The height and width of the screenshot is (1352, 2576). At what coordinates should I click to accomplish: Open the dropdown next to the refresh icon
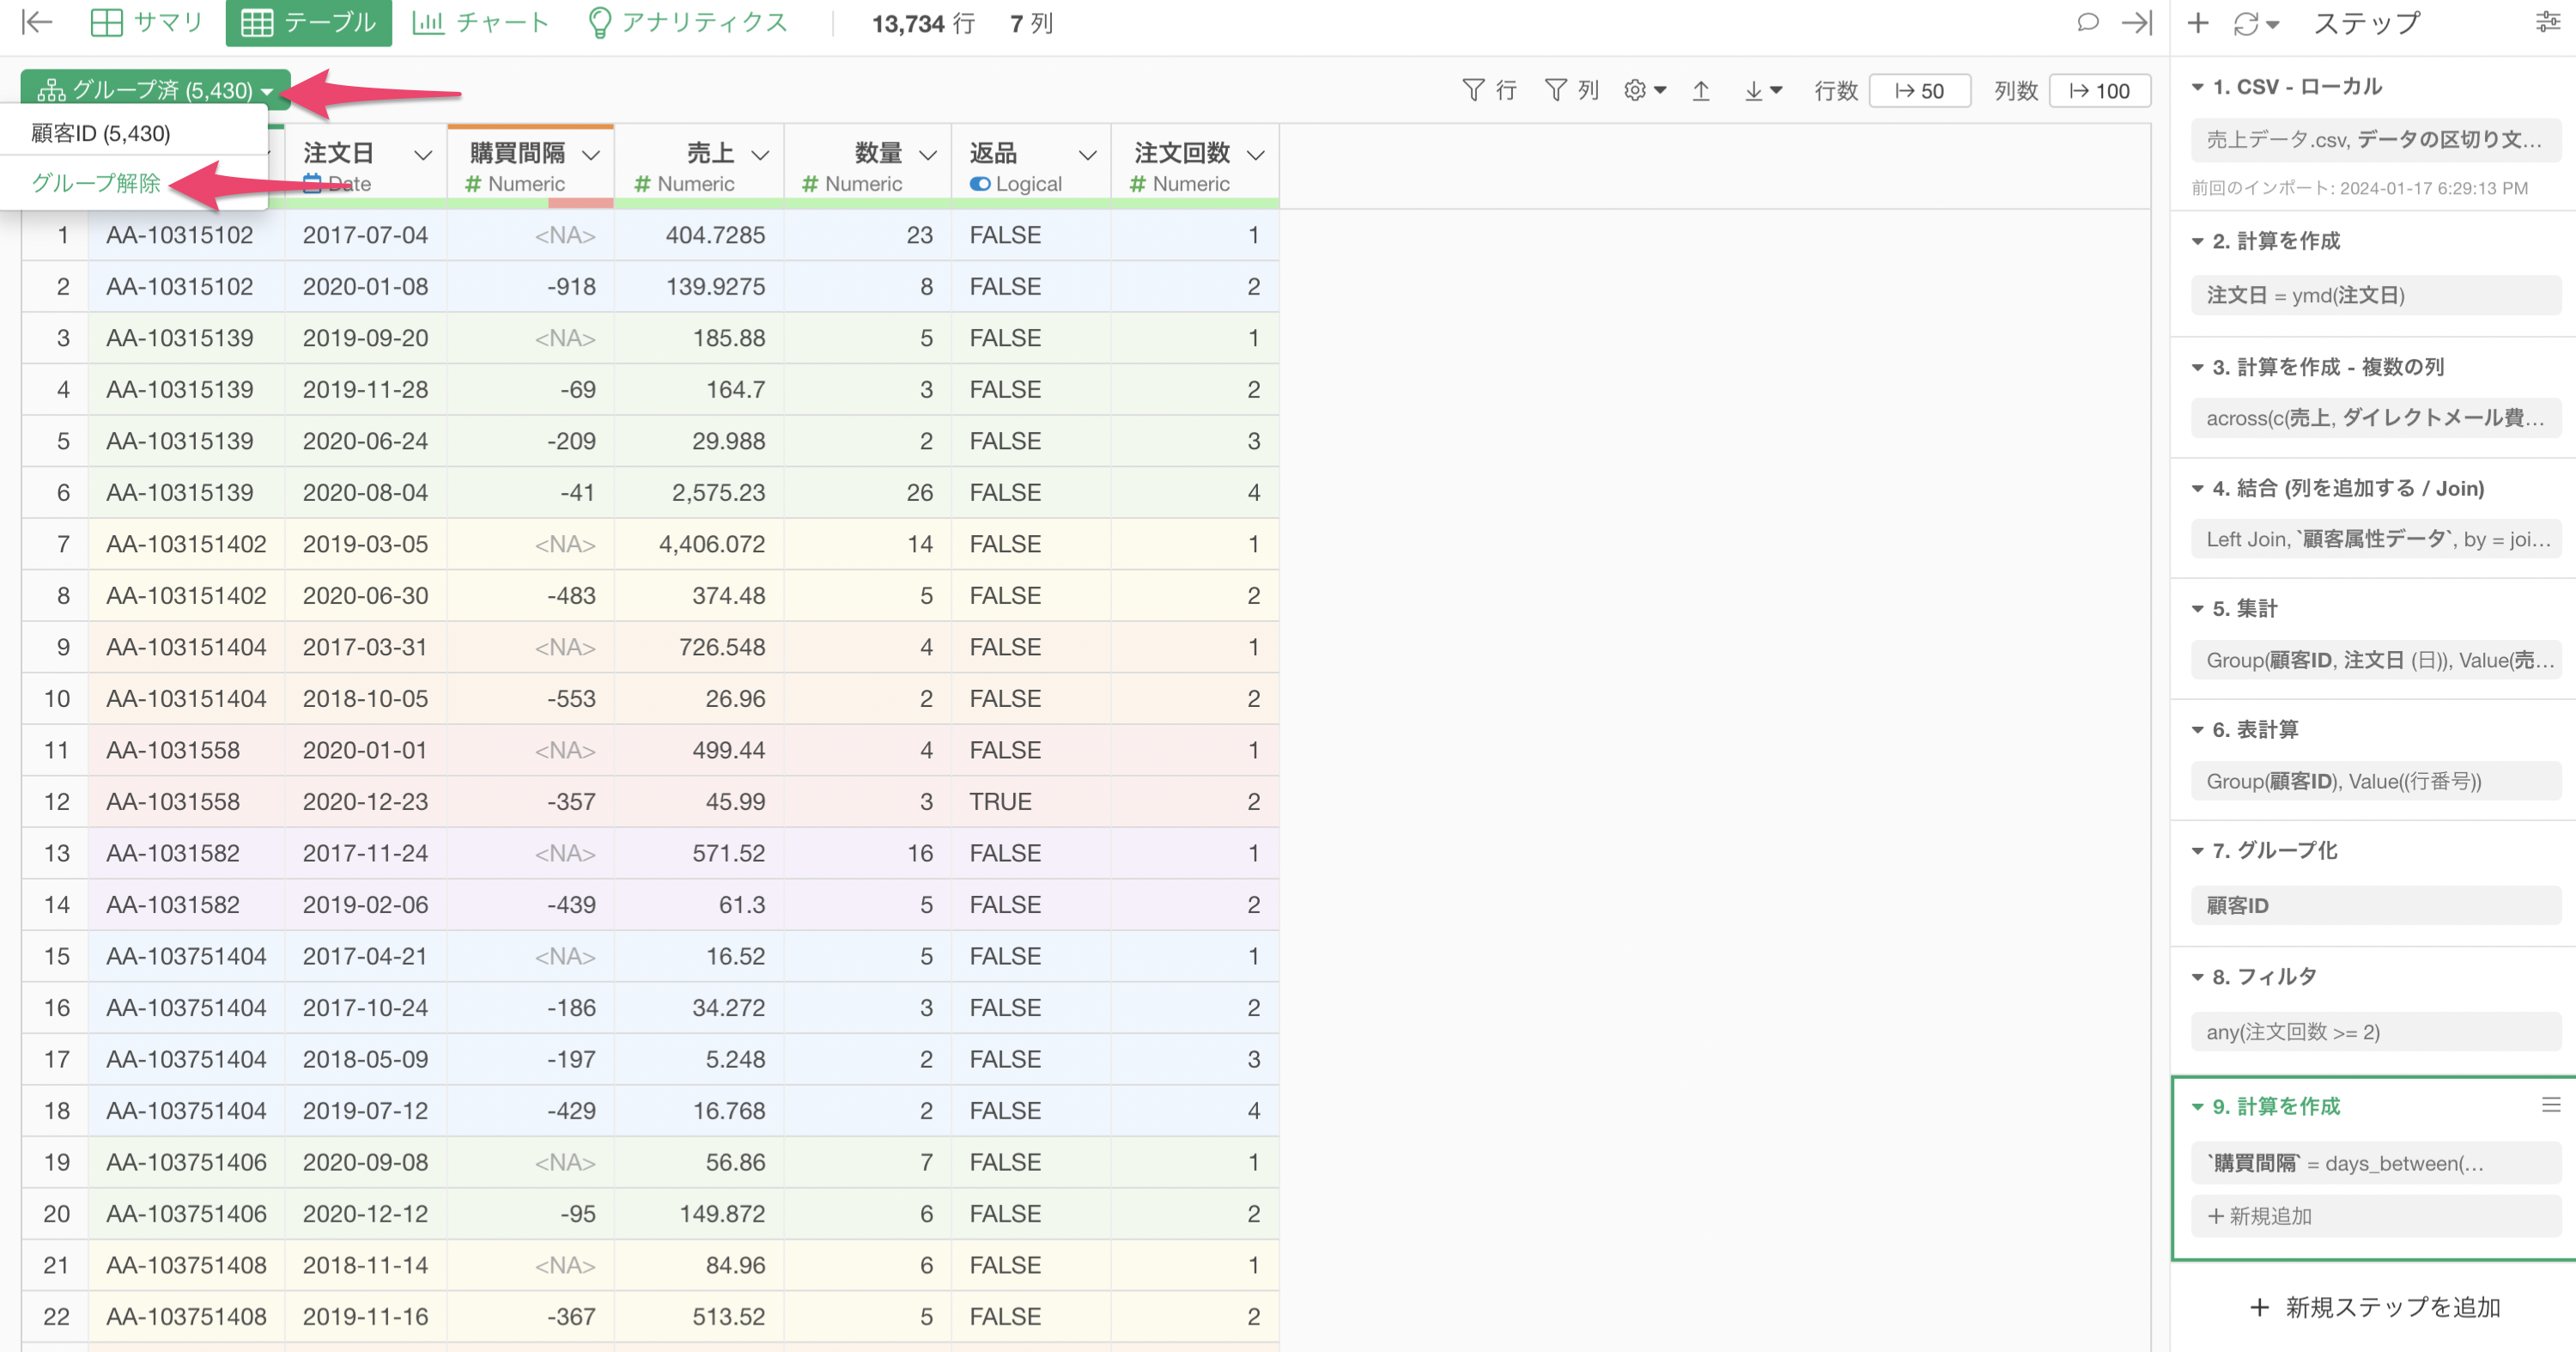(x=2273, y=24)
